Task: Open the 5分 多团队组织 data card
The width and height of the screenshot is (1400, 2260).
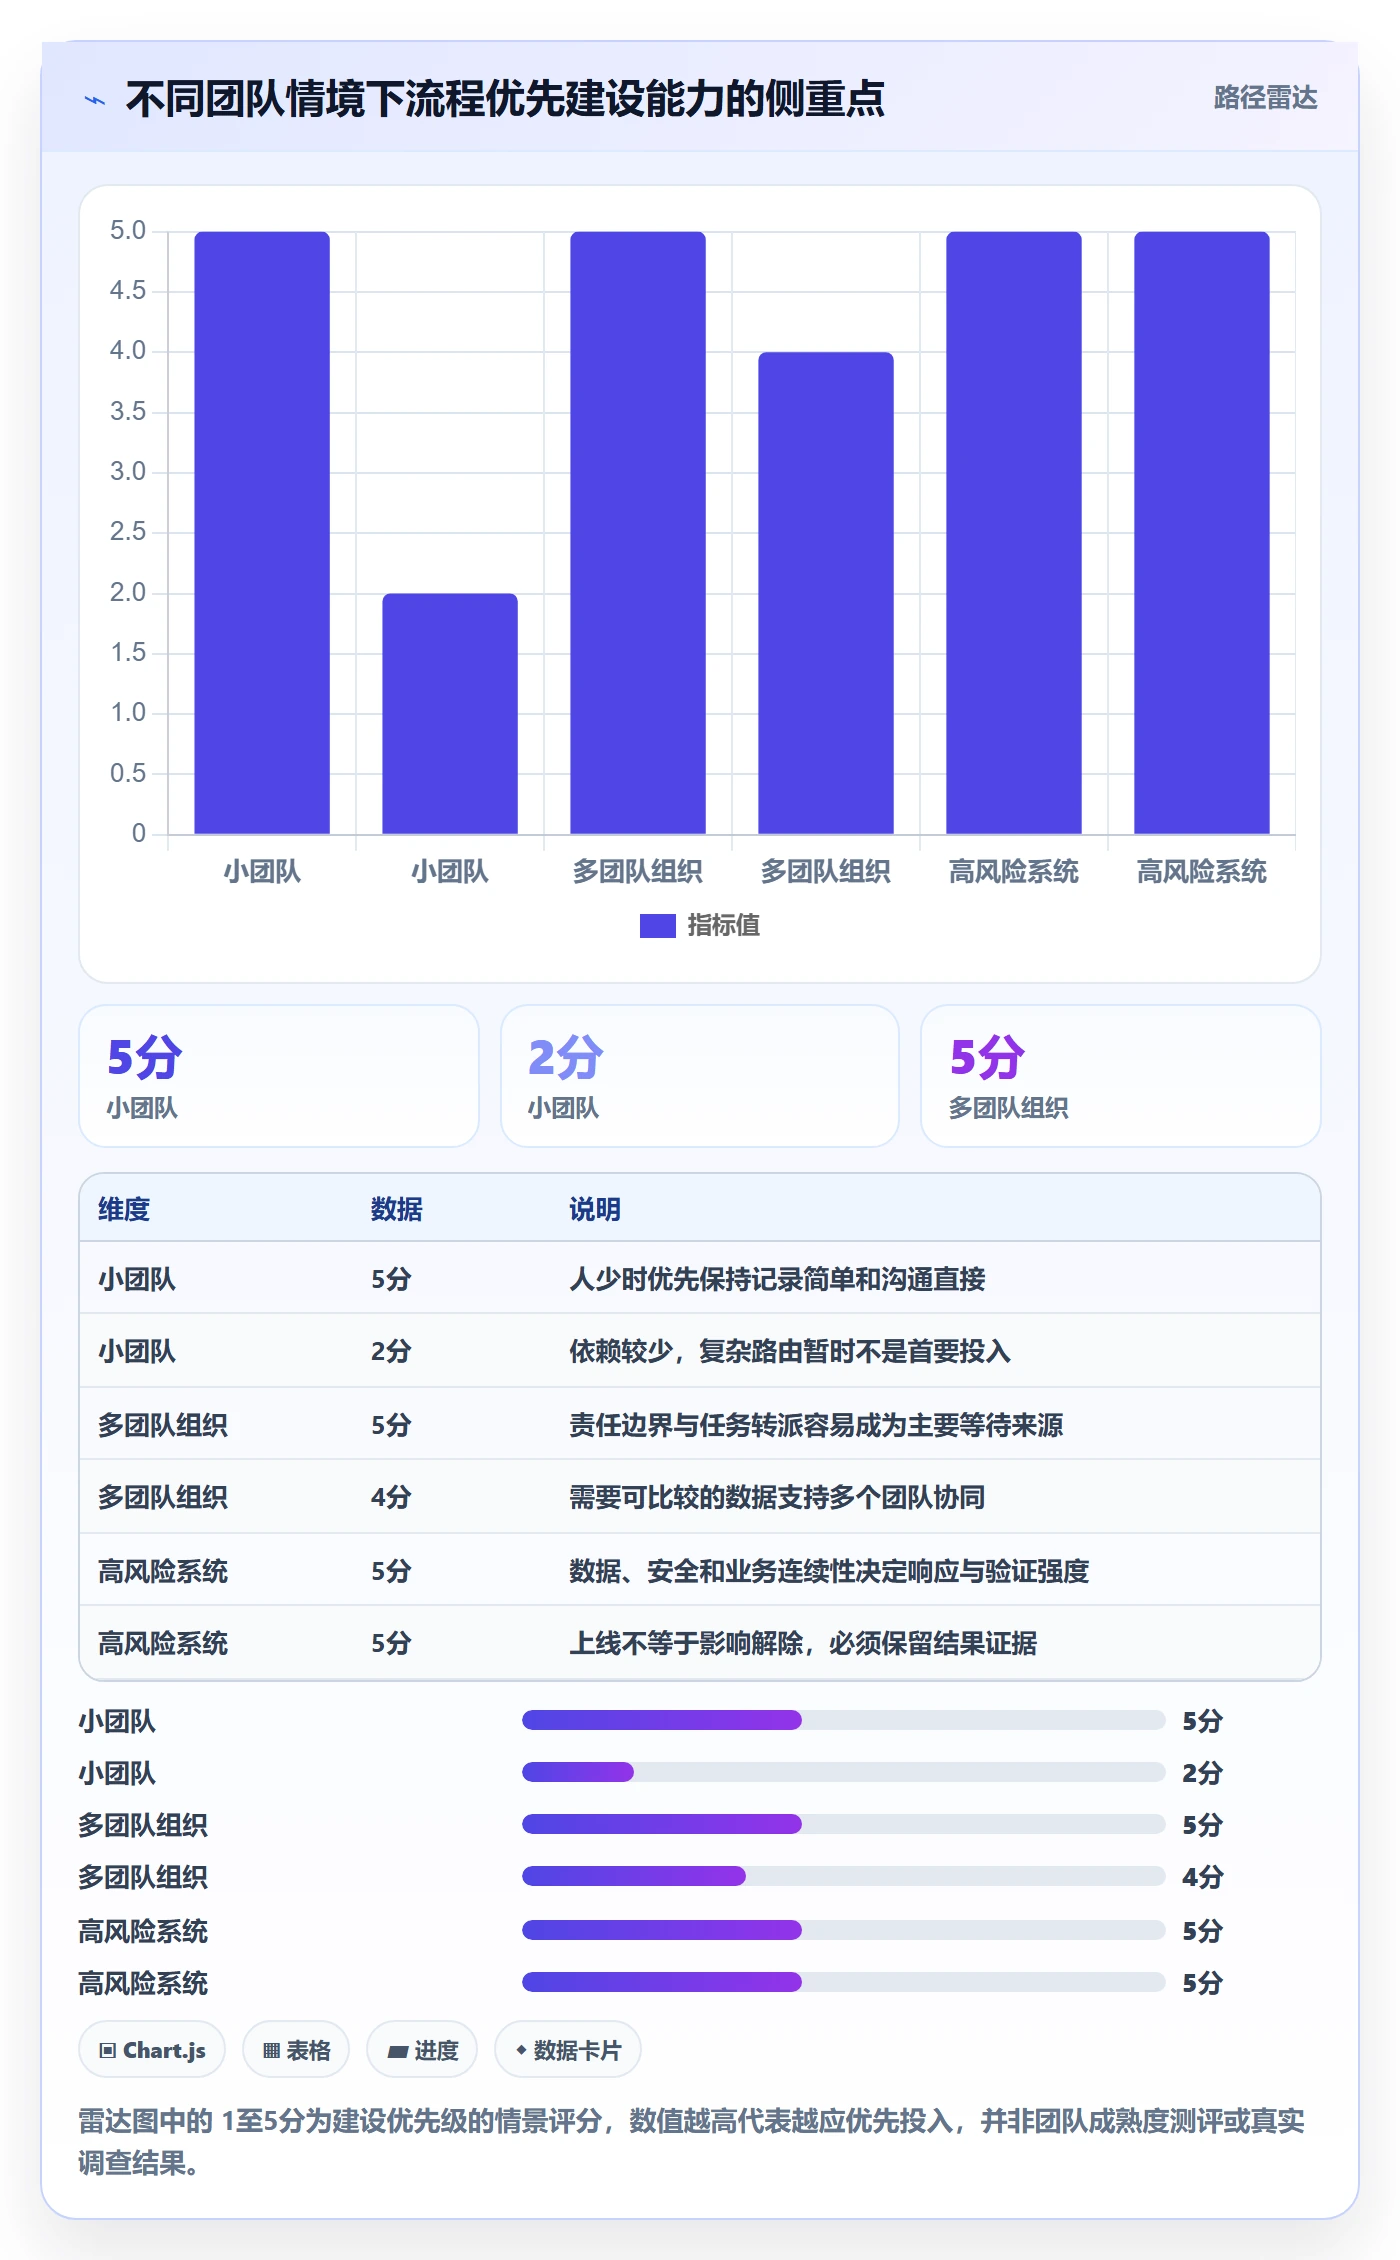Action: click(1120, 1076)
